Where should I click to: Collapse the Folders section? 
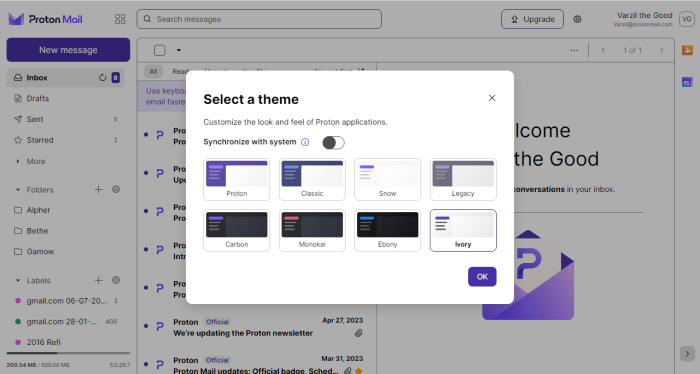[x=18, y=190]
